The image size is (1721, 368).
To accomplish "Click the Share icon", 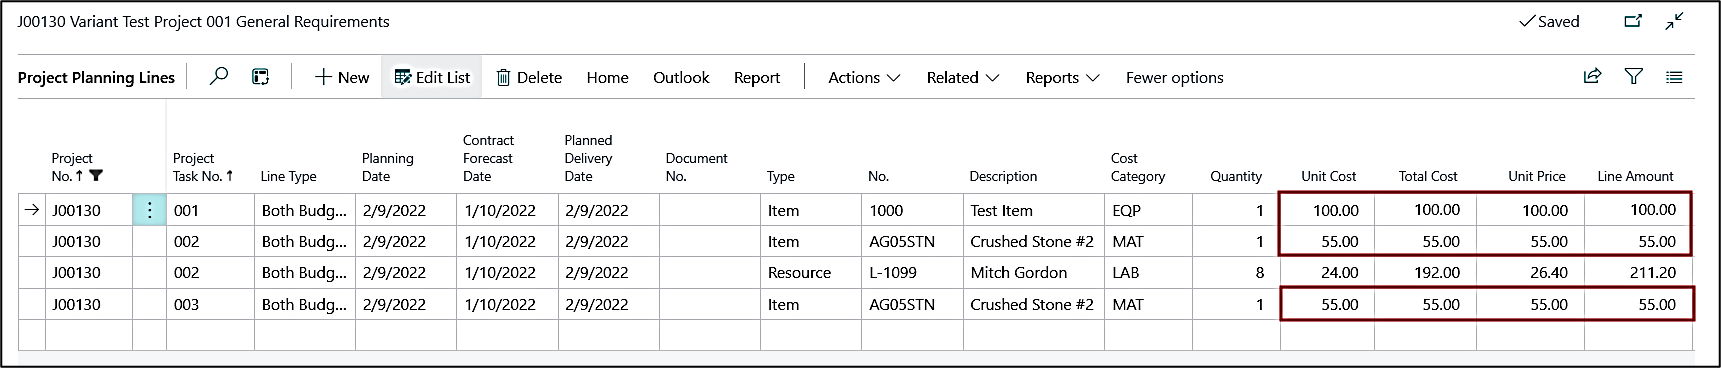I will (x=1592, y=76).
